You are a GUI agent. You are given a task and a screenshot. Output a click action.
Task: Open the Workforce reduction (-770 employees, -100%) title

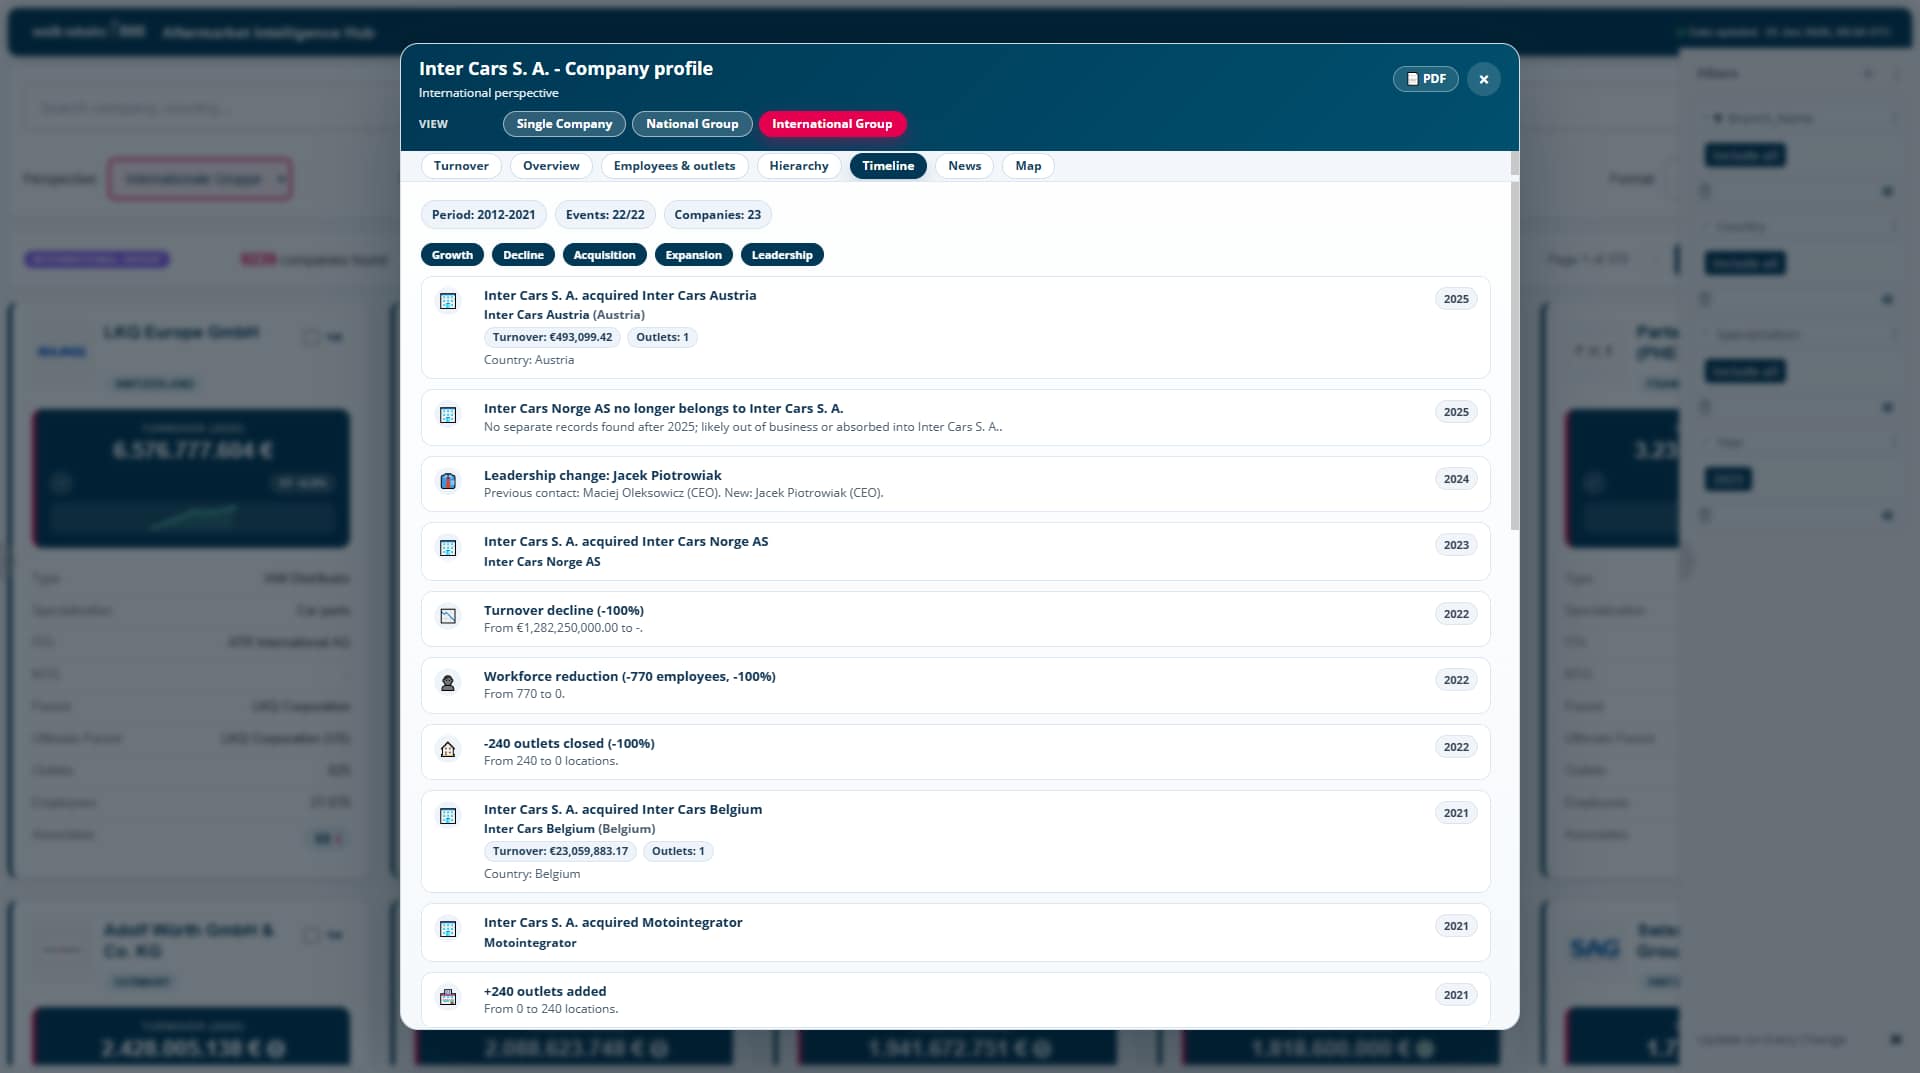(x=630, y=676)
